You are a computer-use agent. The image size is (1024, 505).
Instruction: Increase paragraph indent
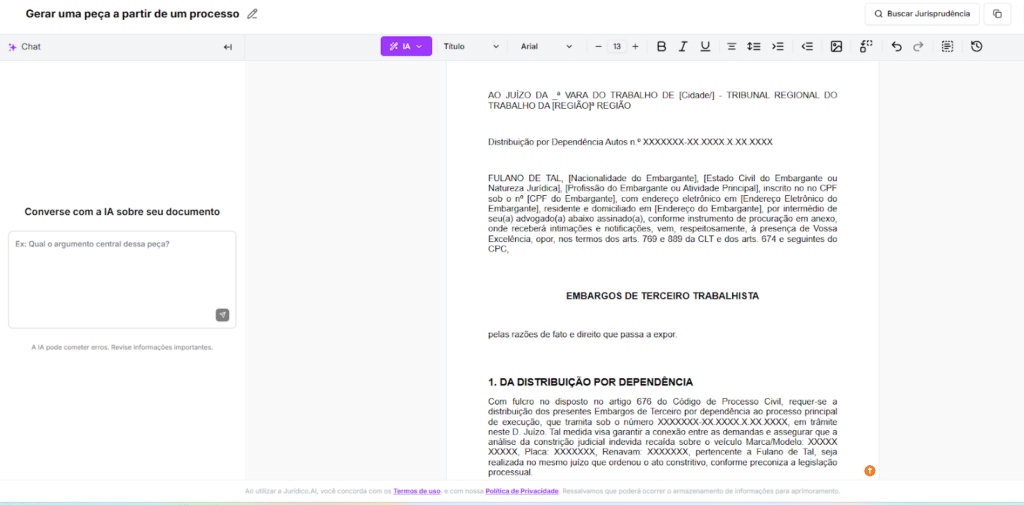[x=777, y=46]
